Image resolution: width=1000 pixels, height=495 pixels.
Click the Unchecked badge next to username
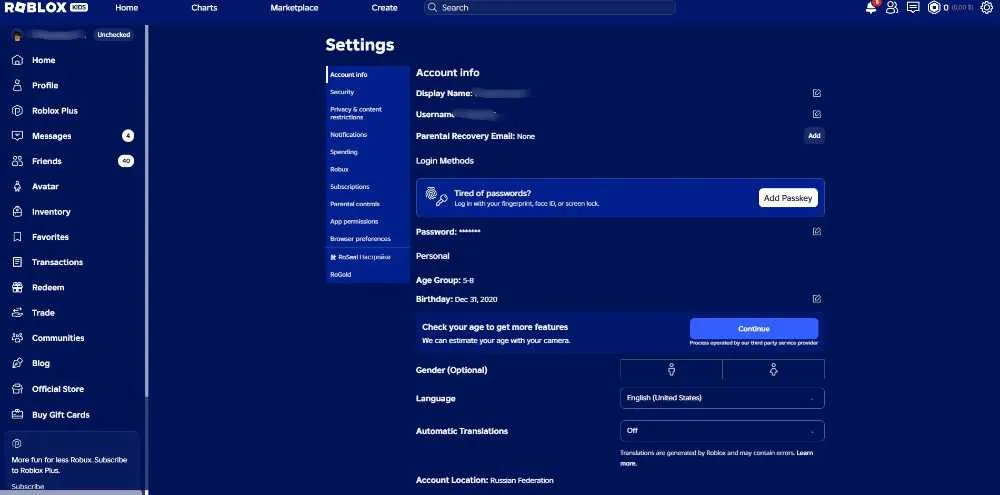coord(114,35)
